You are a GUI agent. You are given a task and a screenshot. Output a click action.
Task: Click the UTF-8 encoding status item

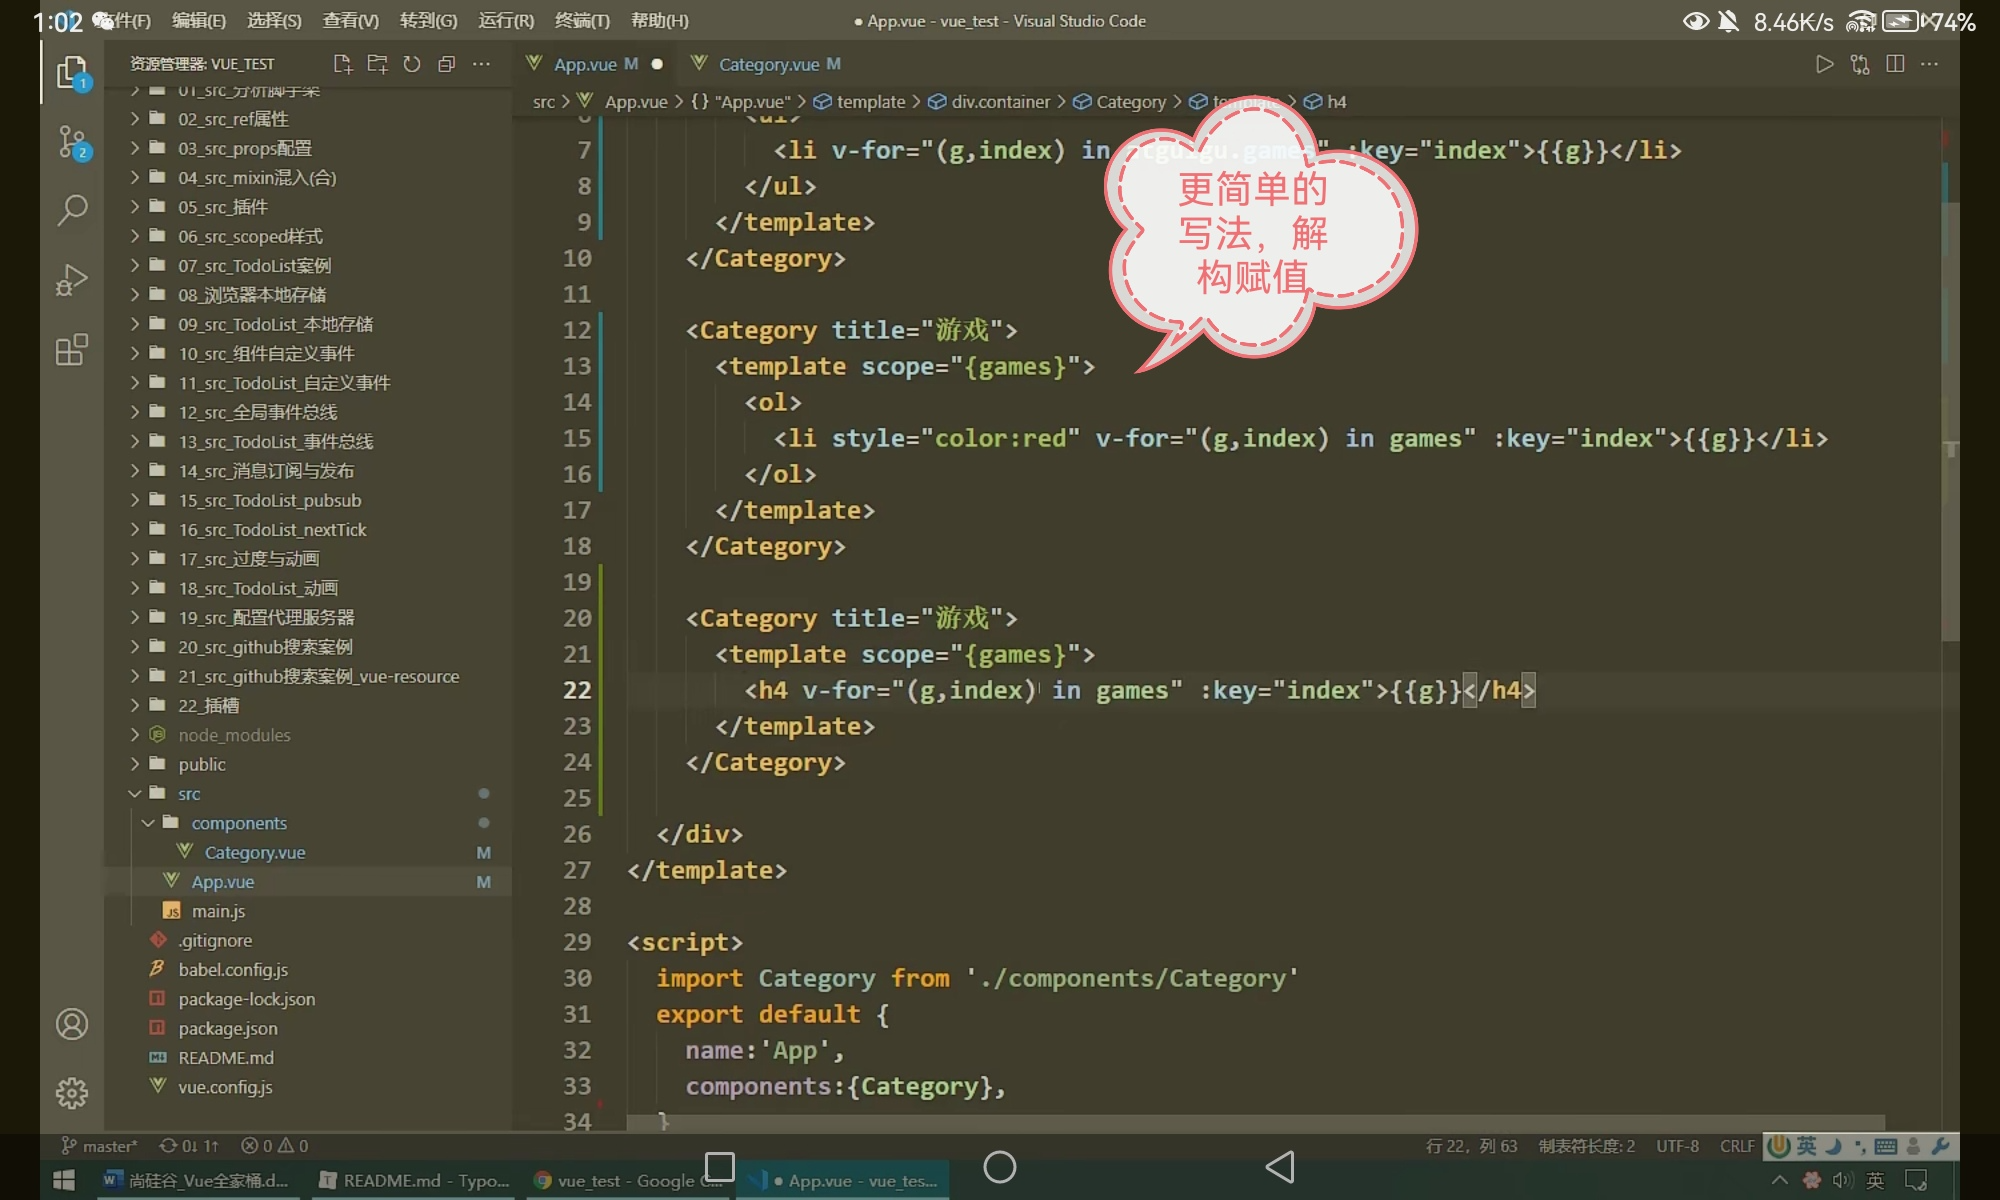pyautogui.click(x=1677, y=1146)
